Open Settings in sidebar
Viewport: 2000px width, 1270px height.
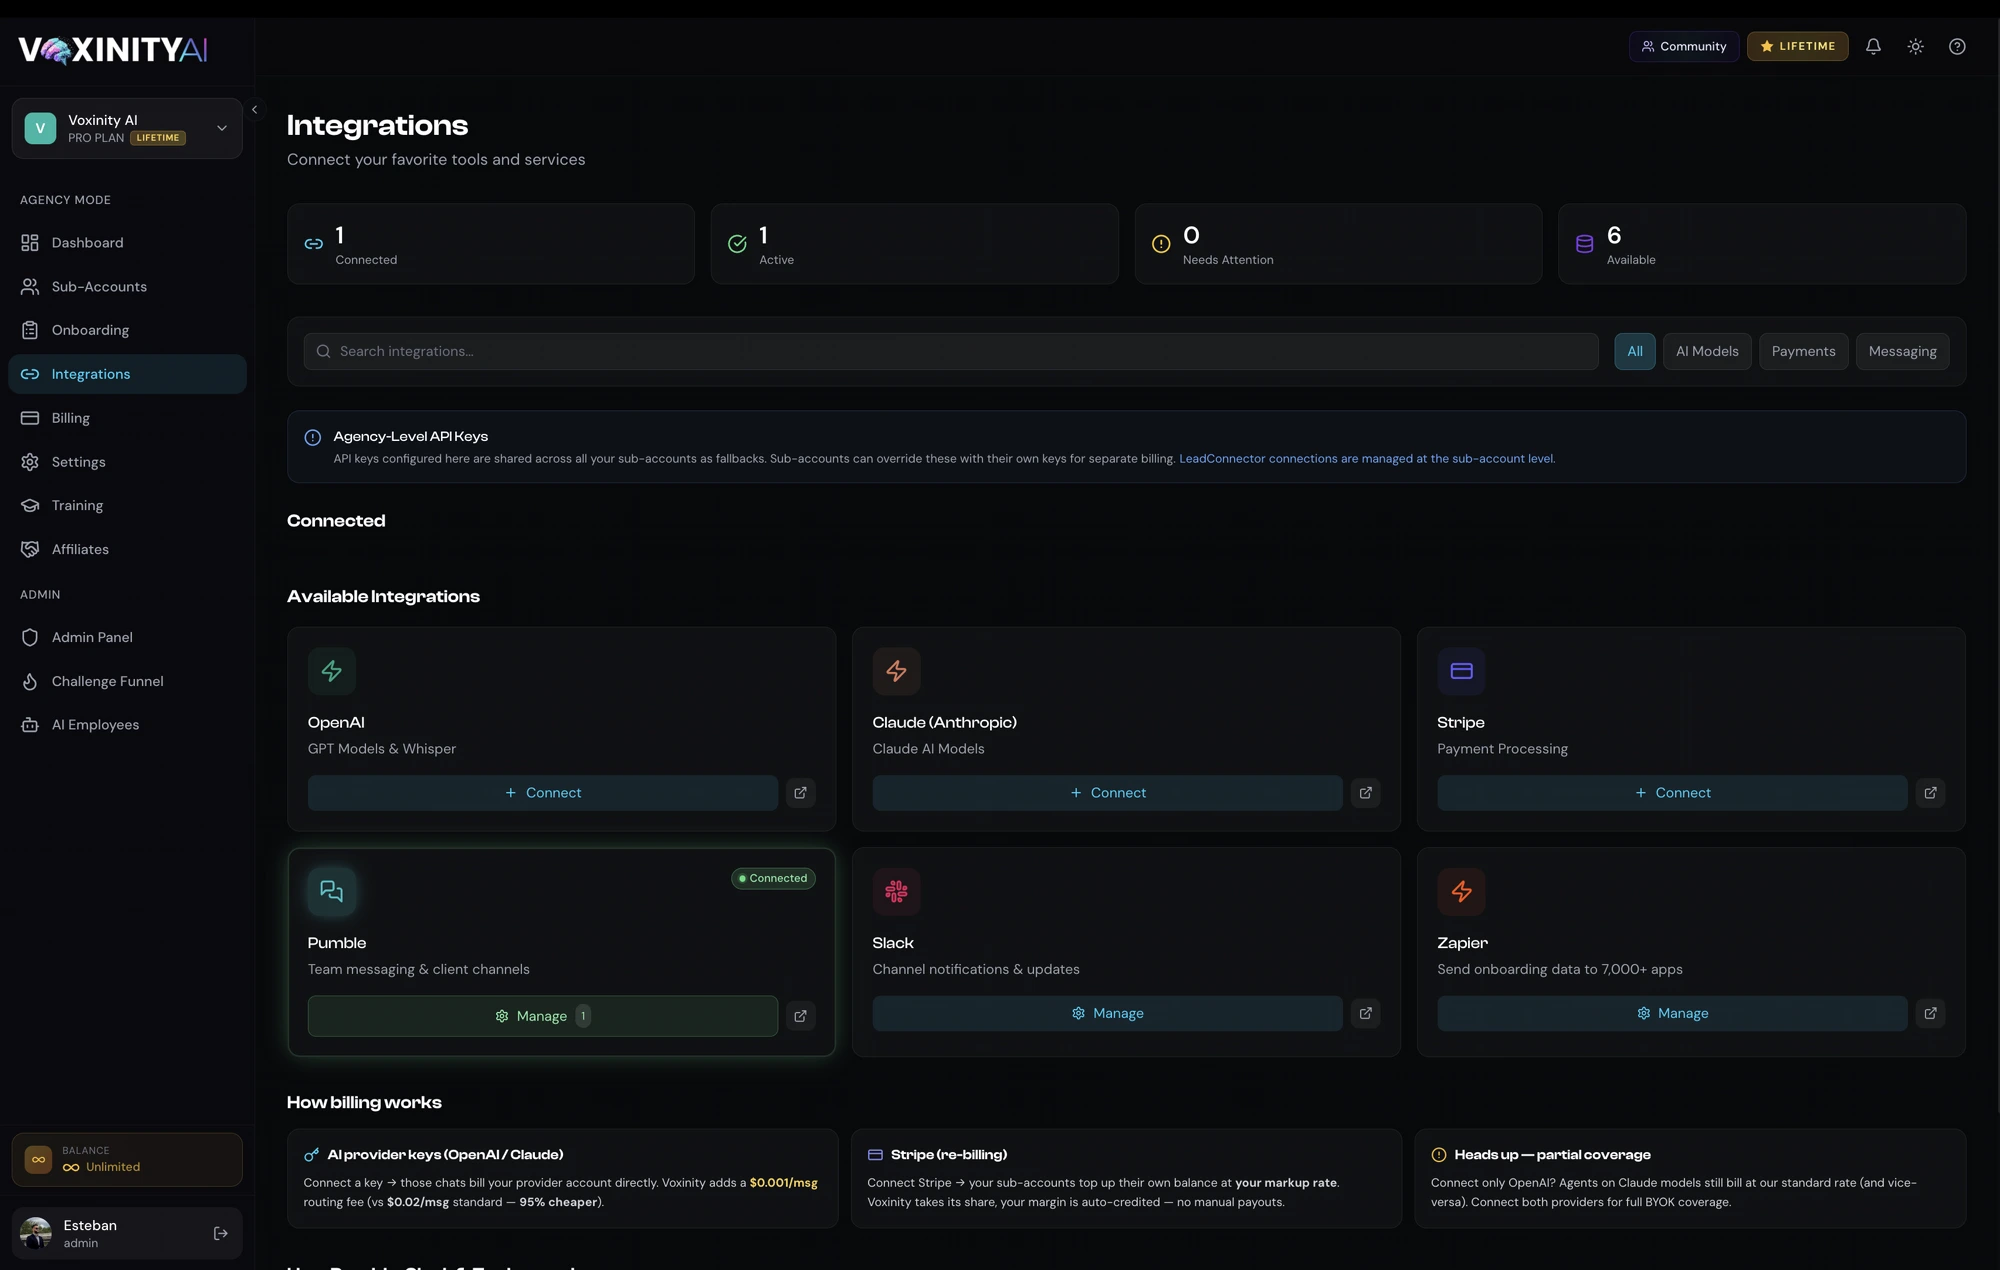[127, 462]
